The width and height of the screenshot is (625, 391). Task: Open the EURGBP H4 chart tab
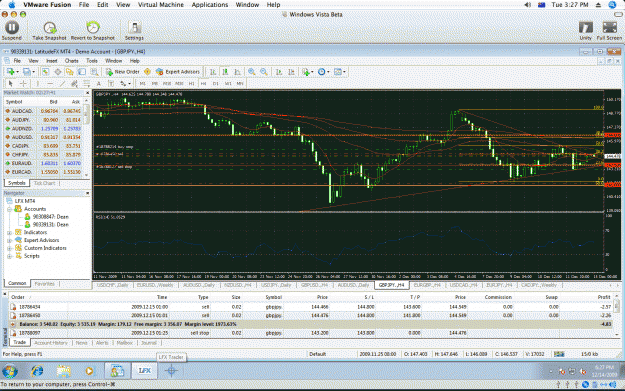tap(427, 285)
